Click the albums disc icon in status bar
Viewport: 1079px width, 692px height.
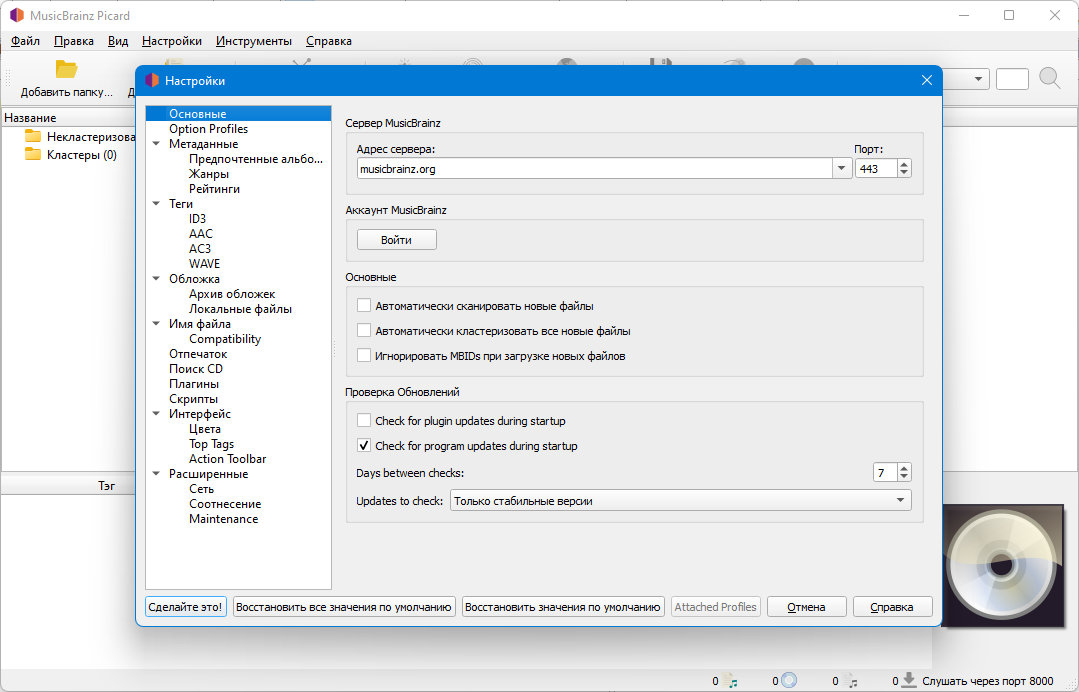point(789,680)
